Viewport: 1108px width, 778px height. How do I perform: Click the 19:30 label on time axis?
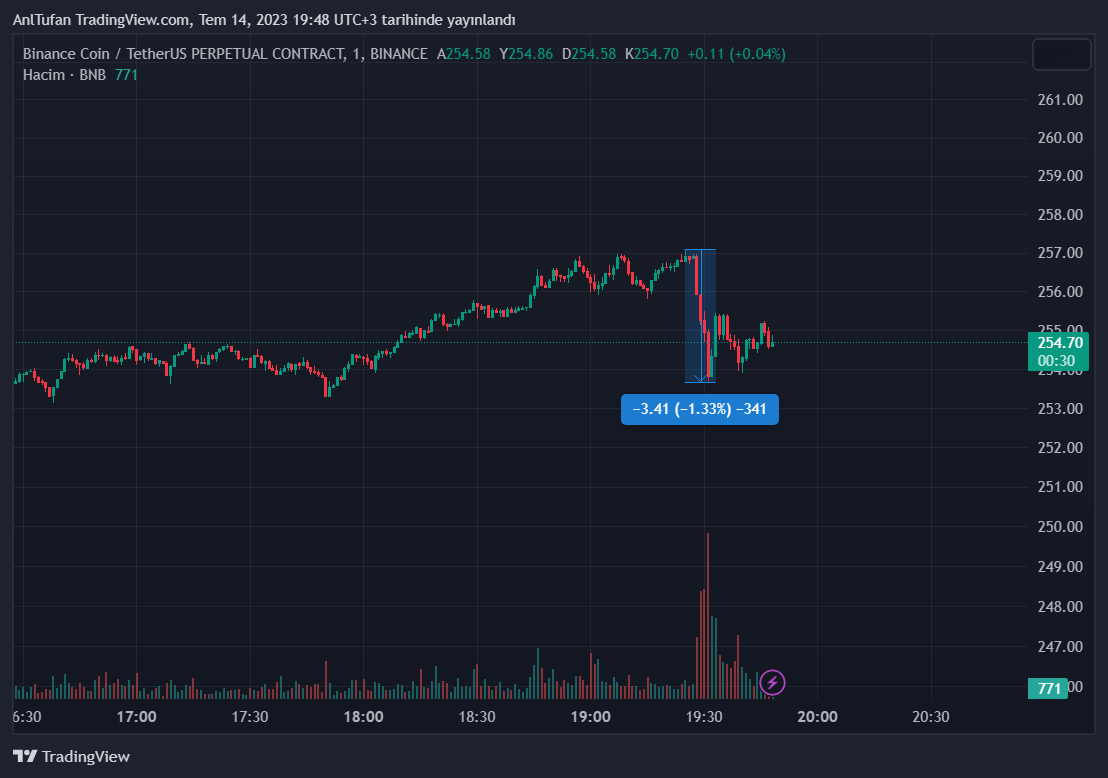tap(704, 716)
